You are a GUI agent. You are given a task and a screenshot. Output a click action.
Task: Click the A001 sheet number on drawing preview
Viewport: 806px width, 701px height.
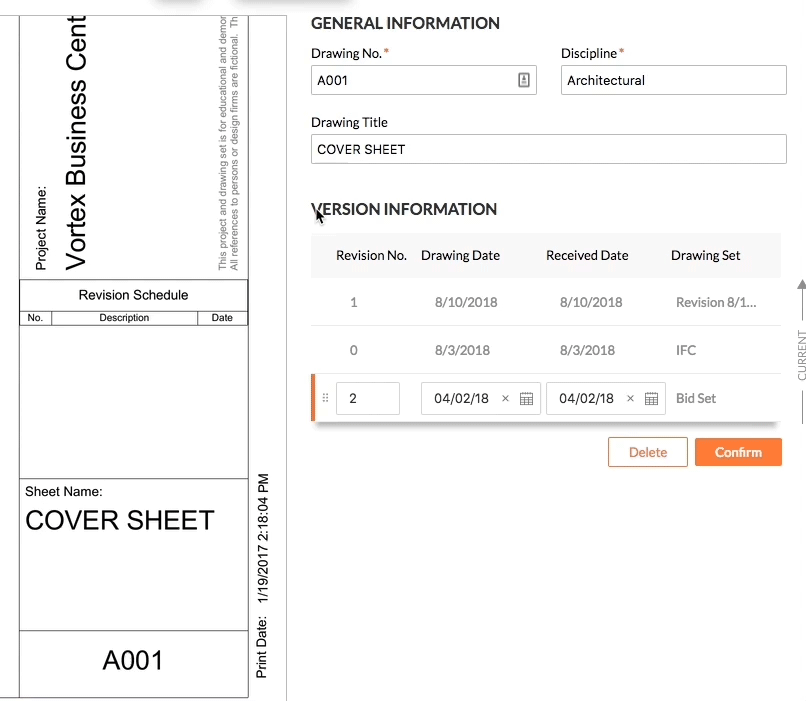click(x=133, y=660)
